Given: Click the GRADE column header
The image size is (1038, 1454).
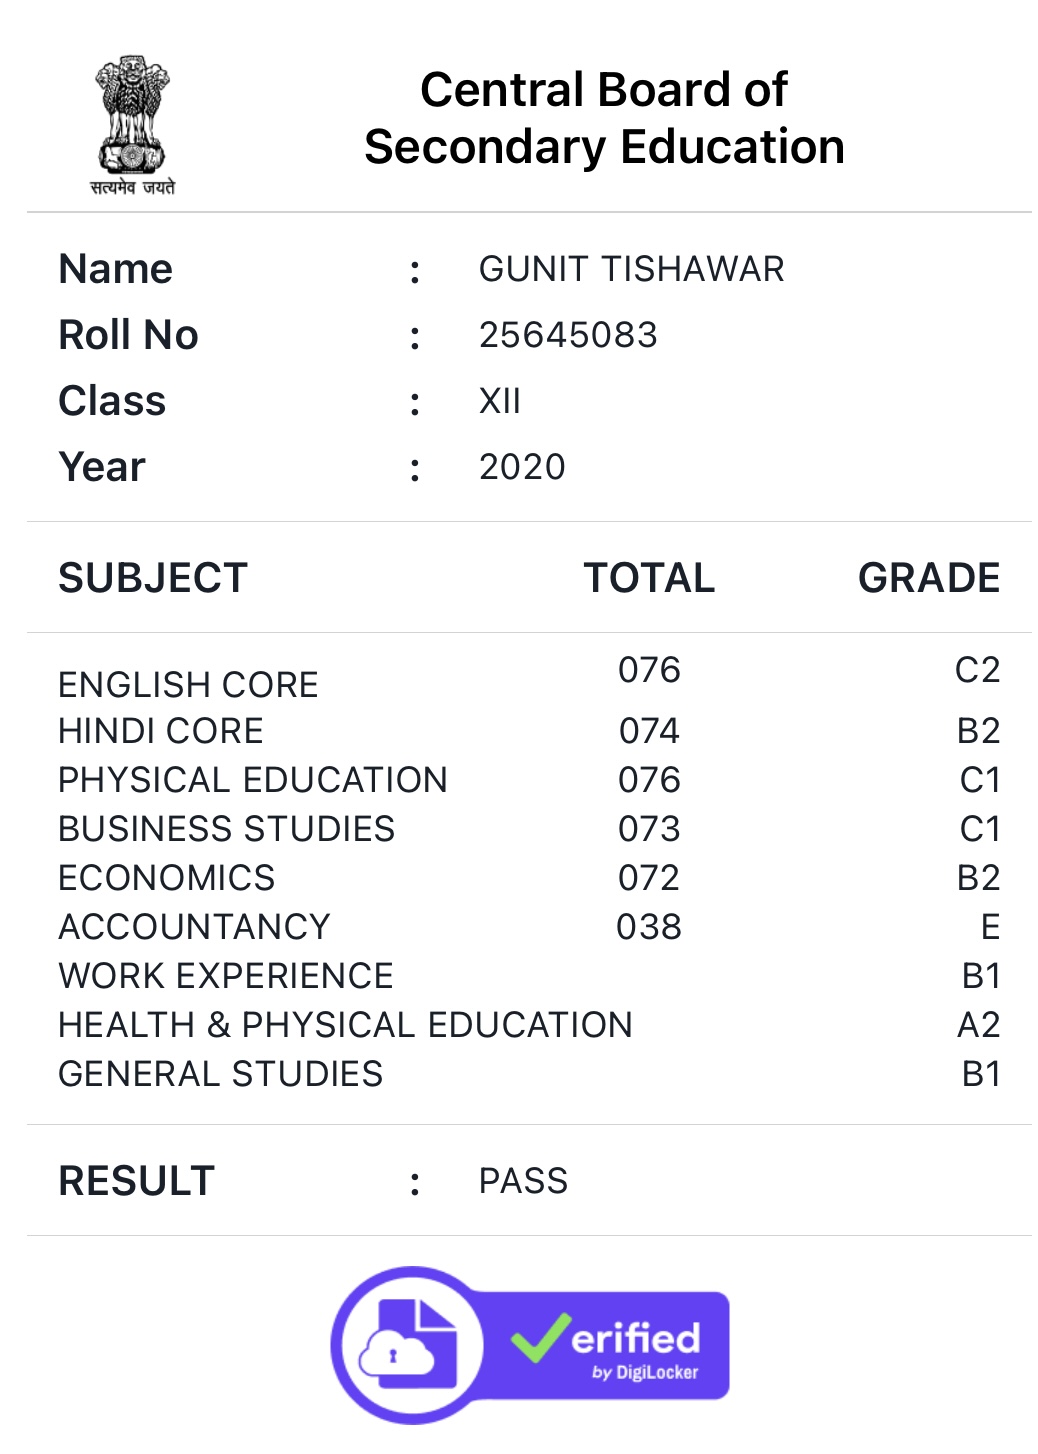Looking at the screenshot, I should point(929,578).
